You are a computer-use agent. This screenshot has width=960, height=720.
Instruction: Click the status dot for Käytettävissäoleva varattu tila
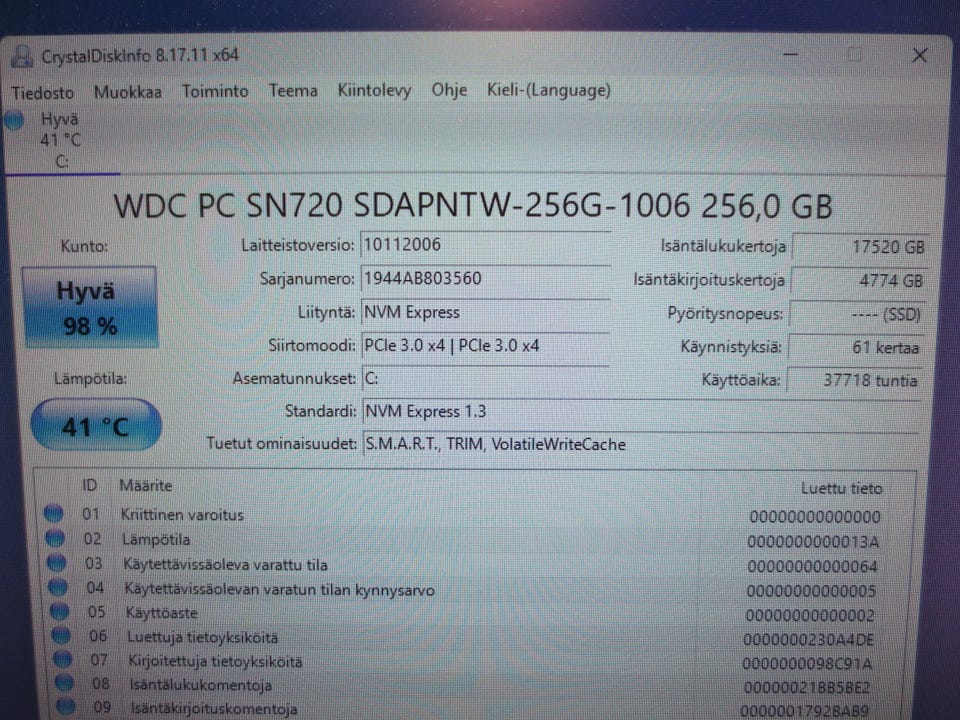[x=57, y=562]
